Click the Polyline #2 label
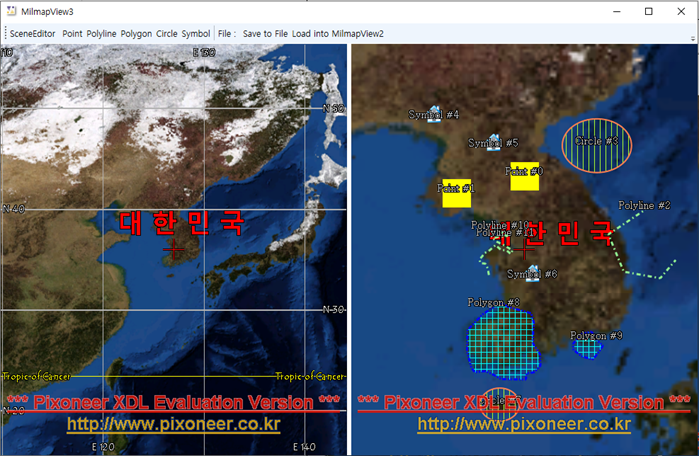The height and width of the screenshot is (456, 699). (x=644, y=205)
